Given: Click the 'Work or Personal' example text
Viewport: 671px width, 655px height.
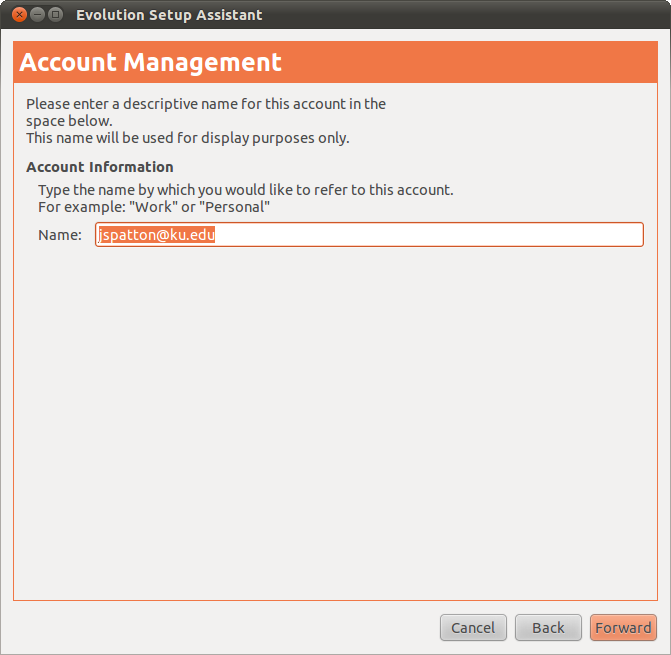Looking at the screenshot, I should click(154, 206).
